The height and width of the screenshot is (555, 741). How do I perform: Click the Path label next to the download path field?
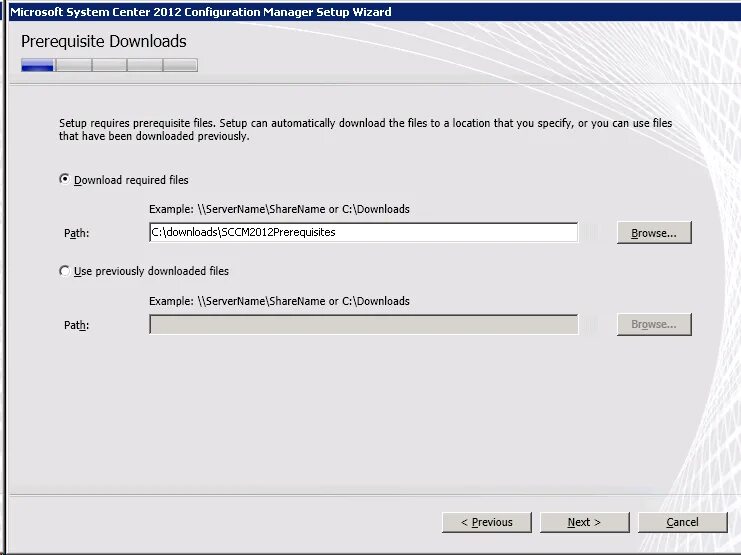click(x=77, y=233)
